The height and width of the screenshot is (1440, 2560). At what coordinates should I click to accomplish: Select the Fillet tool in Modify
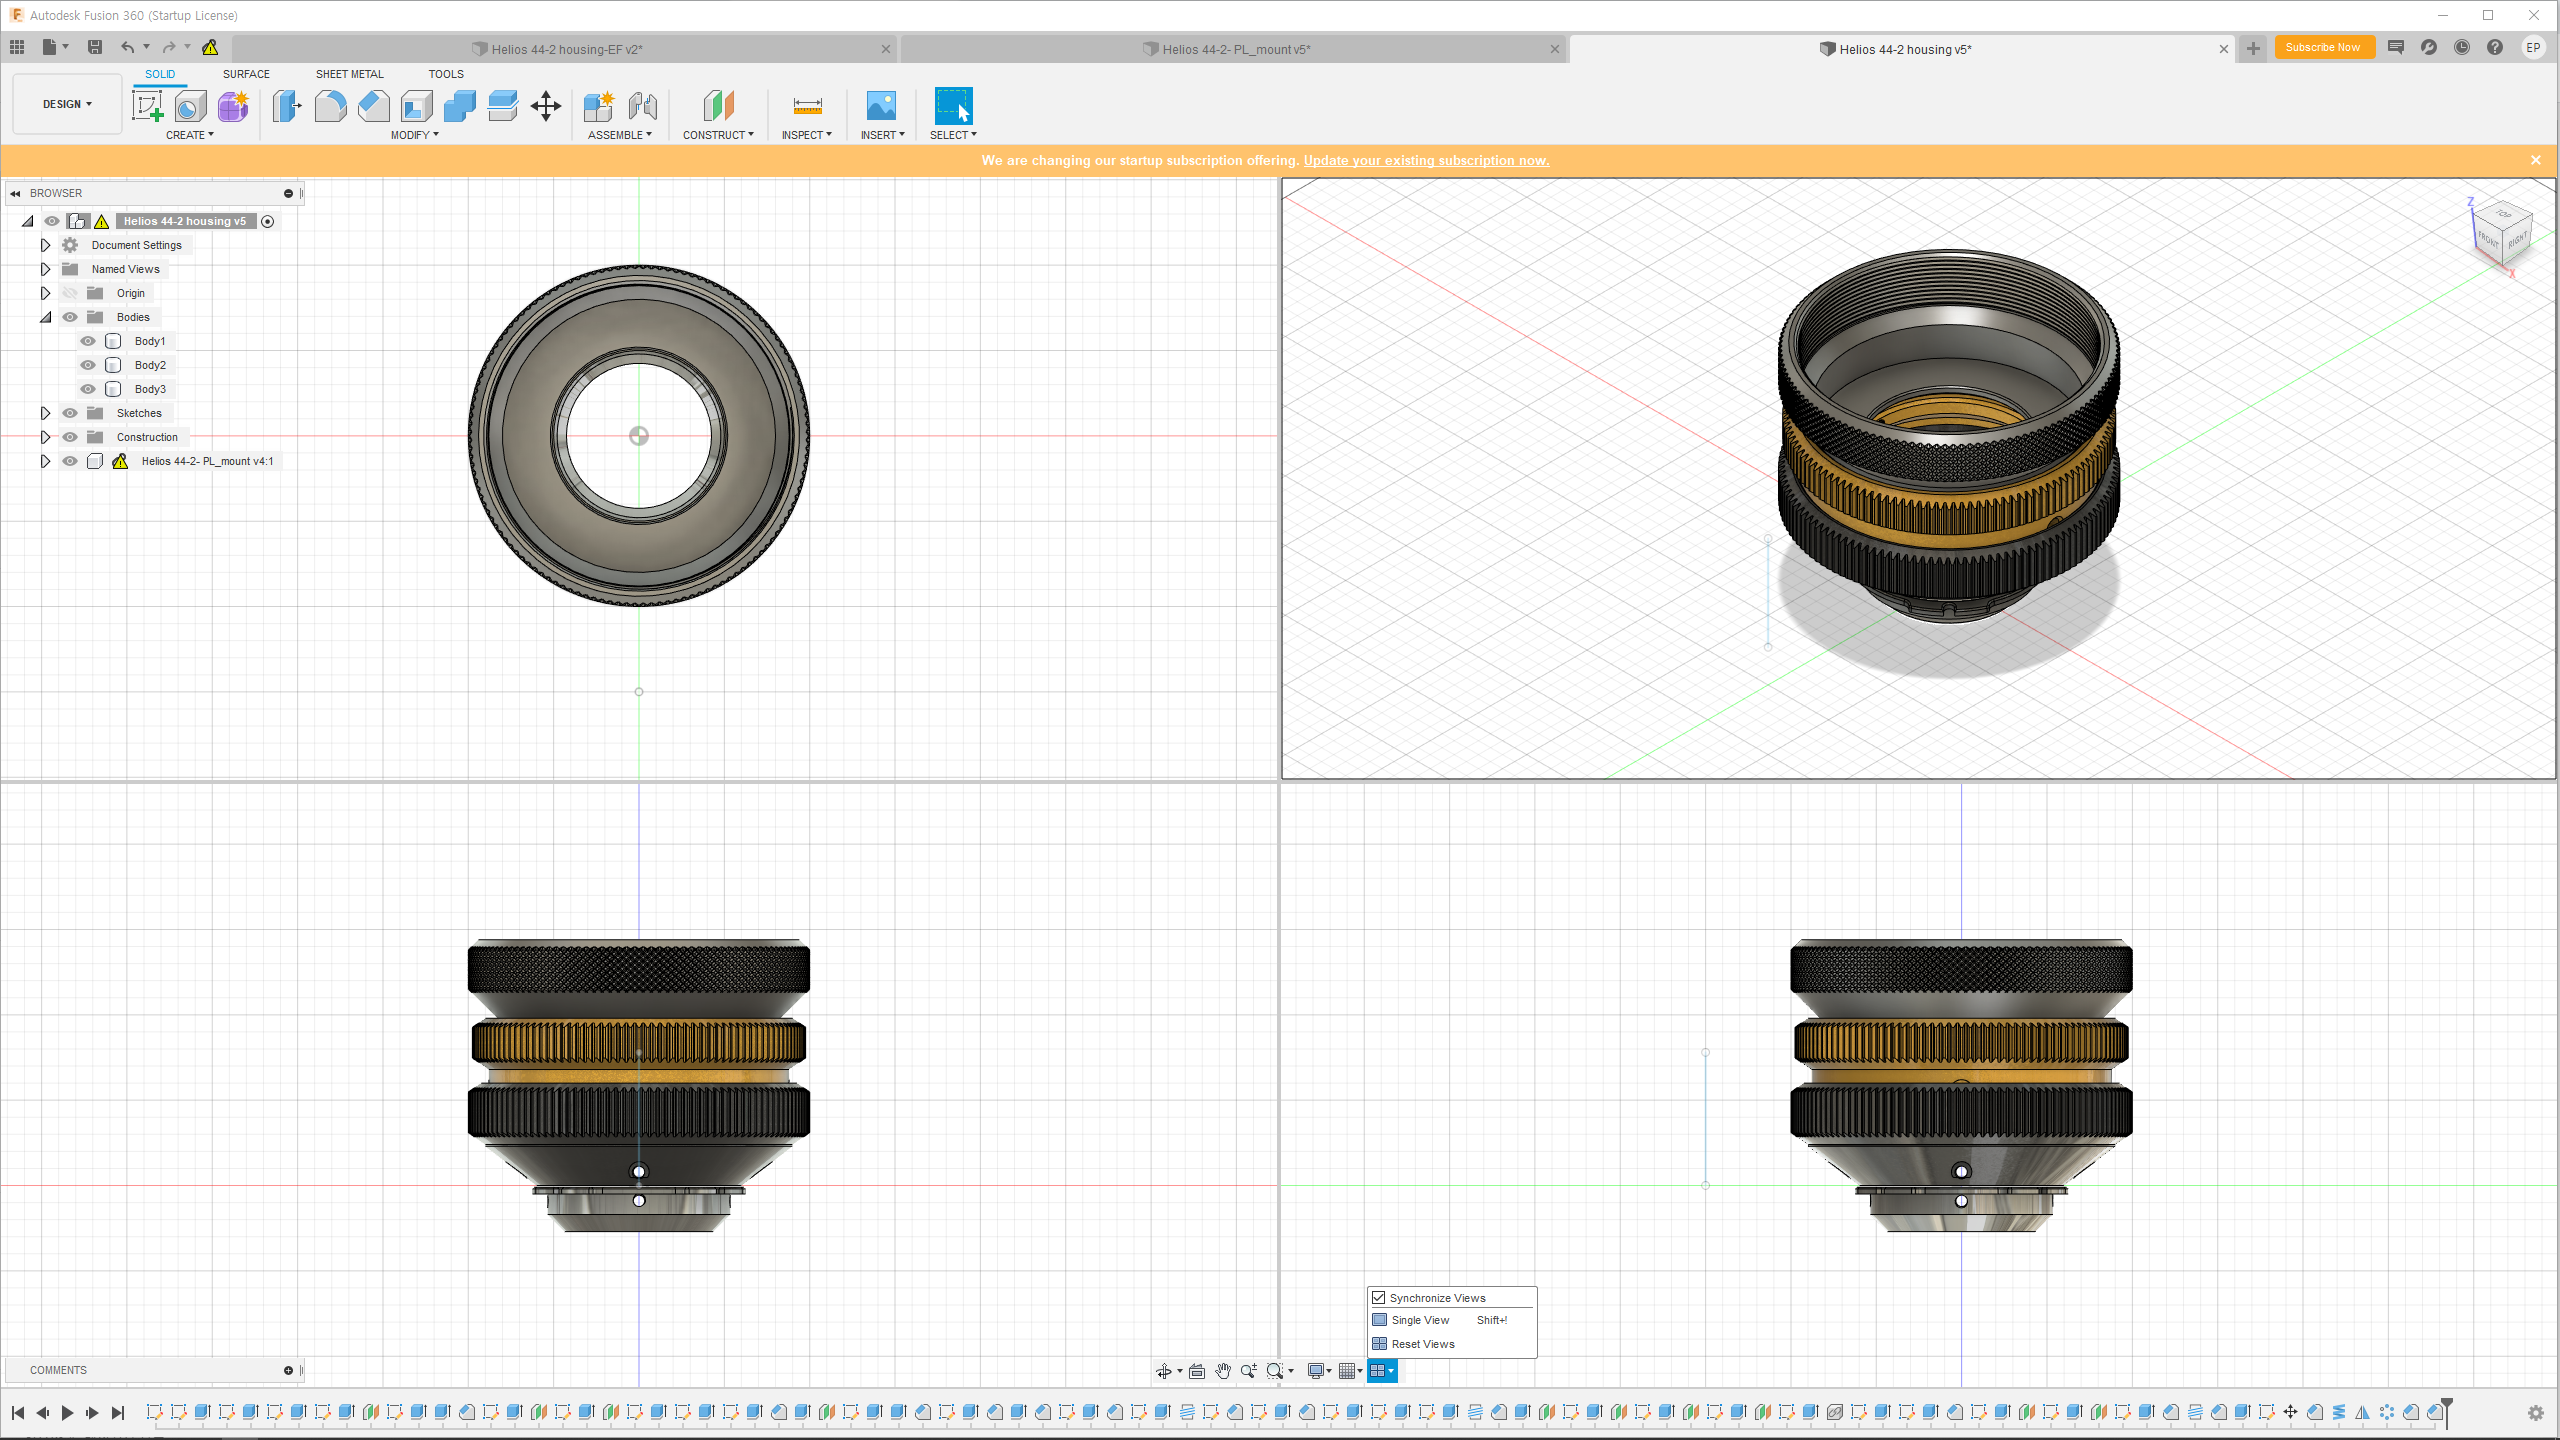pos(330,106)
